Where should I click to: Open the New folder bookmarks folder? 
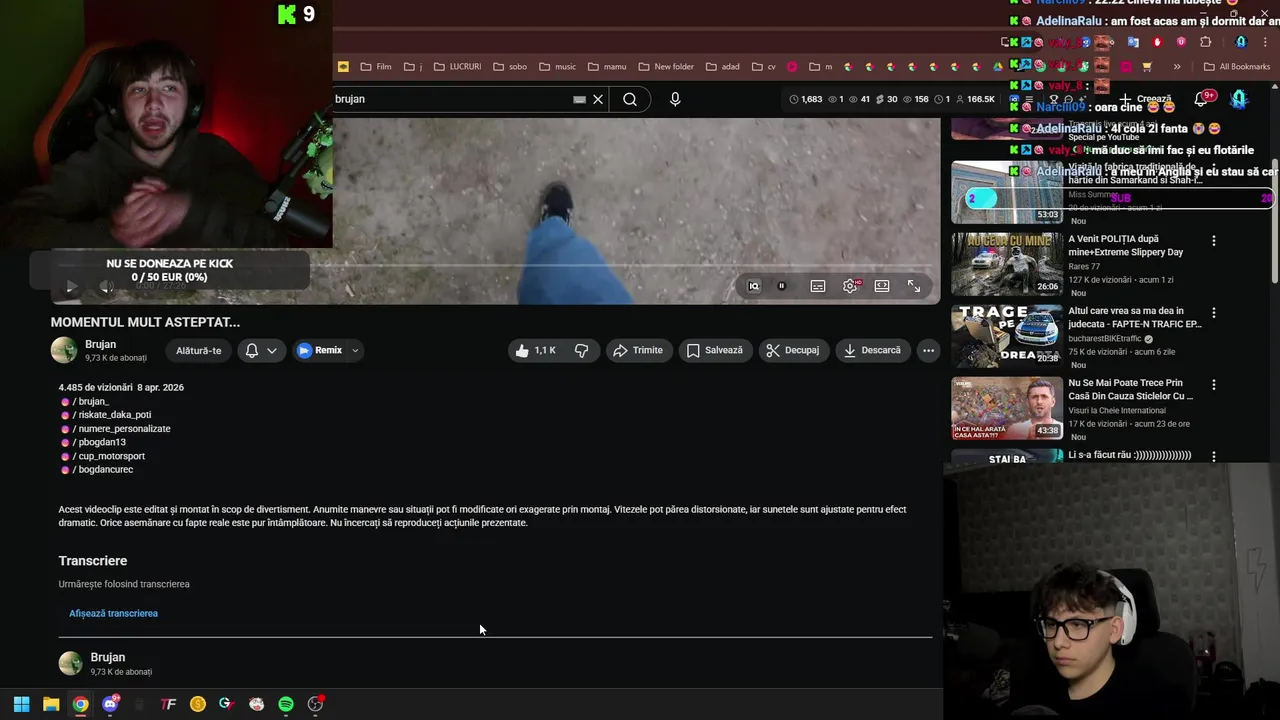[x=666, y=67]
